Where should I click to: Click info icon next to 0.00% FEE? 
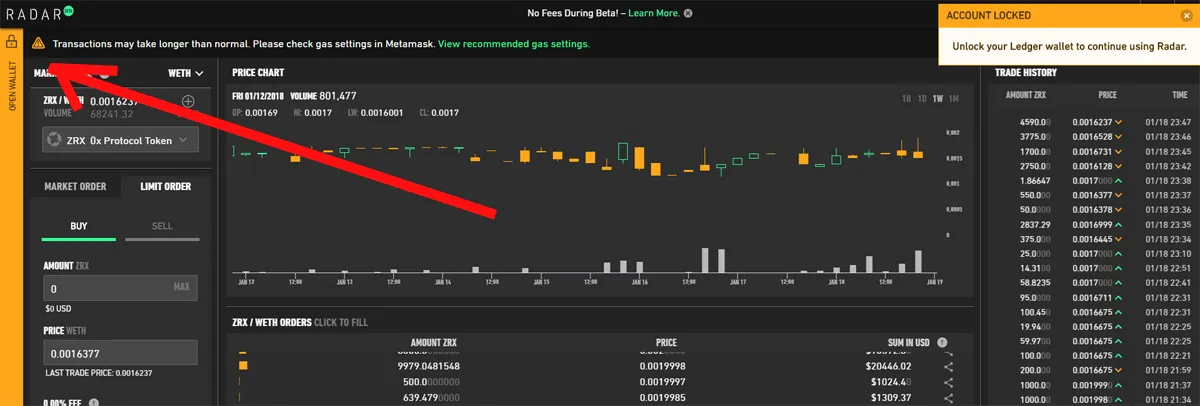[93, 402]
